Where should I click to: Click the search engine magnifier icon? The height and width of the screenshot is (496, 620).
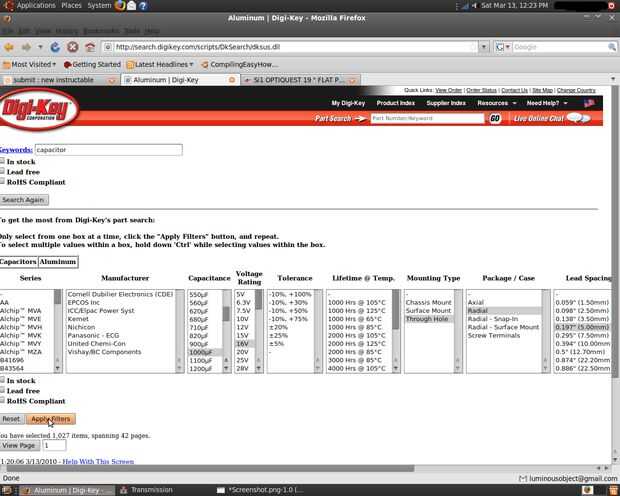click(612, 47)
